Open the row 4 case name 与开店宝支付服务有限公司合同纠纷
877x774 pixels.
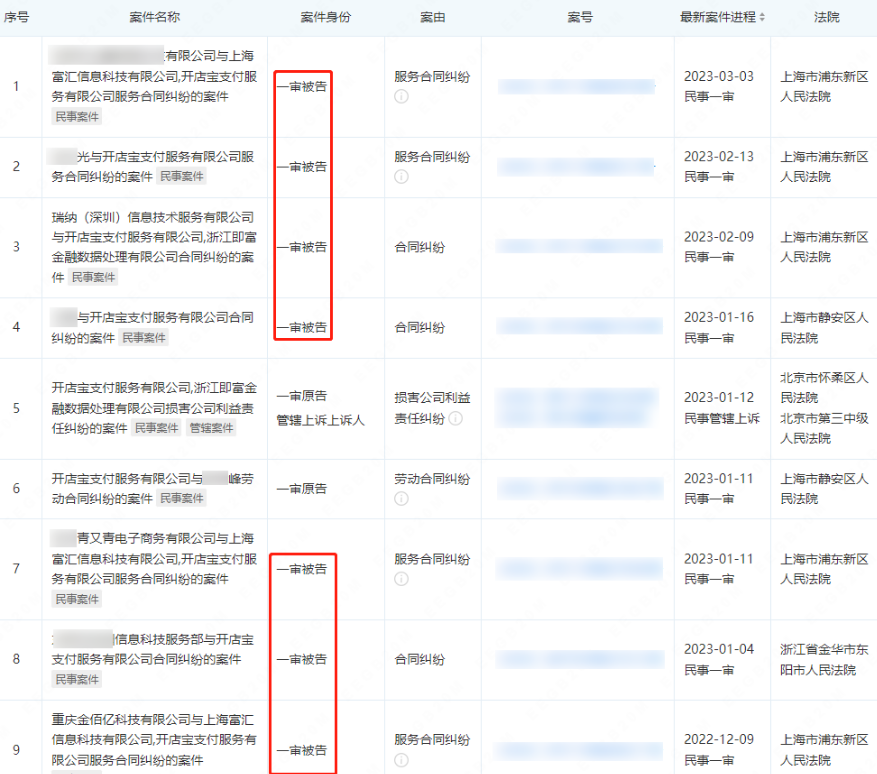coord(153,327)
